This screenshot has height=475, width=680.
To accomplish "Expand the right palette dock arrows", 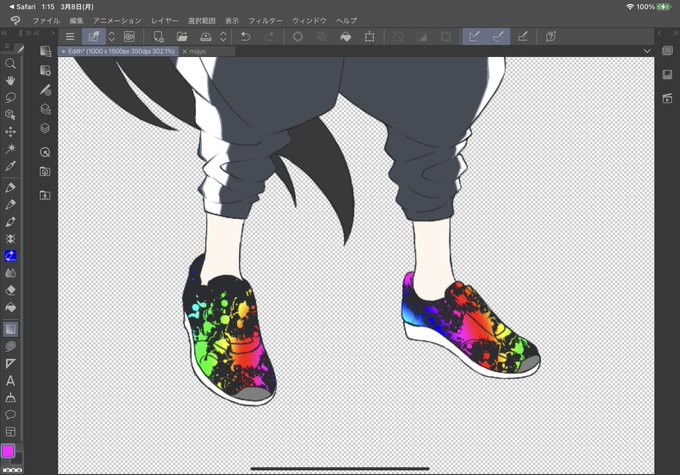I will [x=675, y=33].
